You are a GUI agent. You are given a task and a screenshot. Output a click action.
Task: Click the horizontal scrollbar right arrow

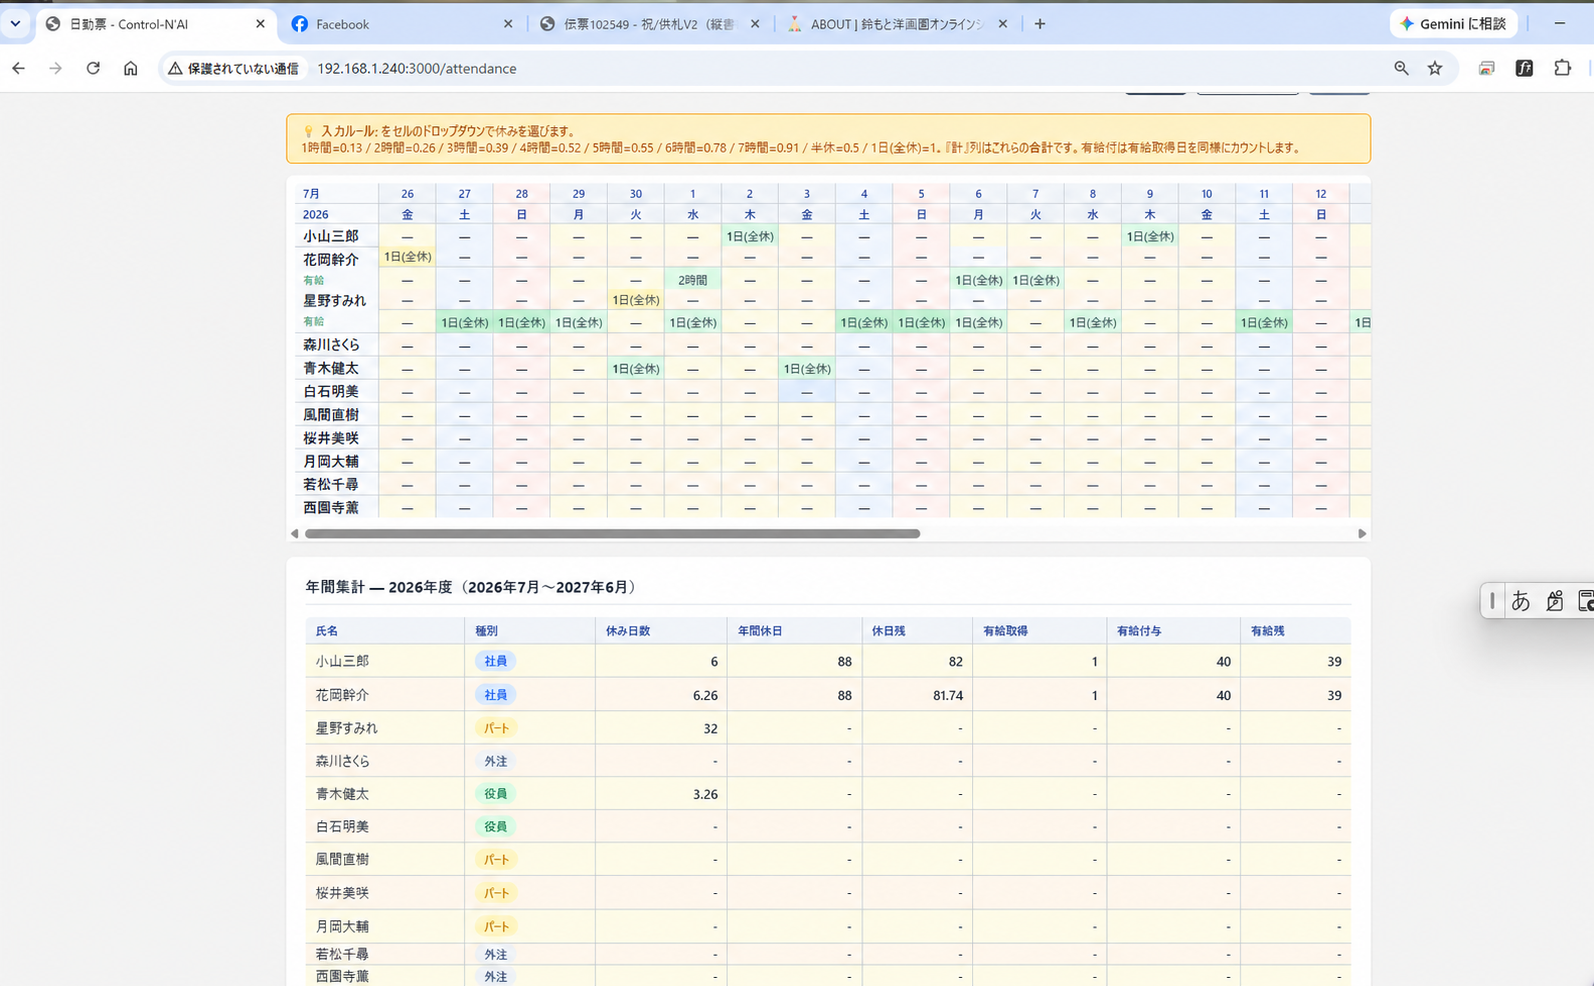[1361, 534]
